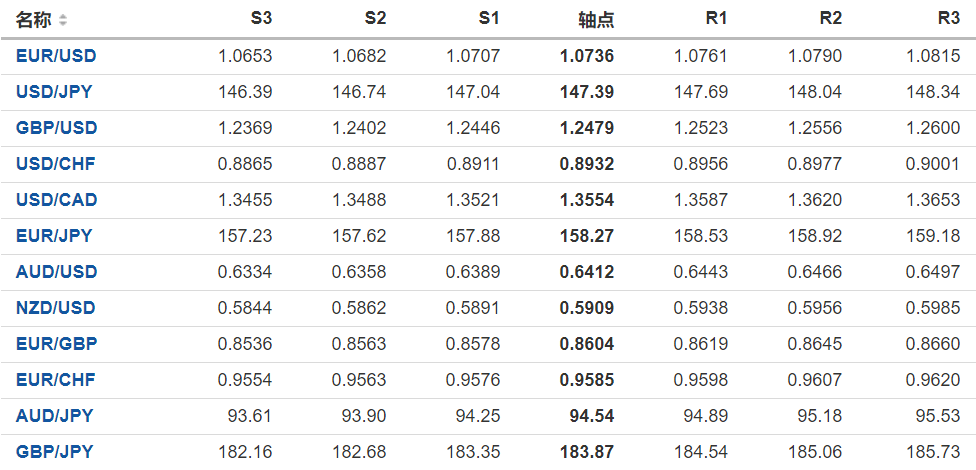
Task: Click the USD/JPY S1 value 147.04
Action: pyautogui.click(x=477, y=92)
